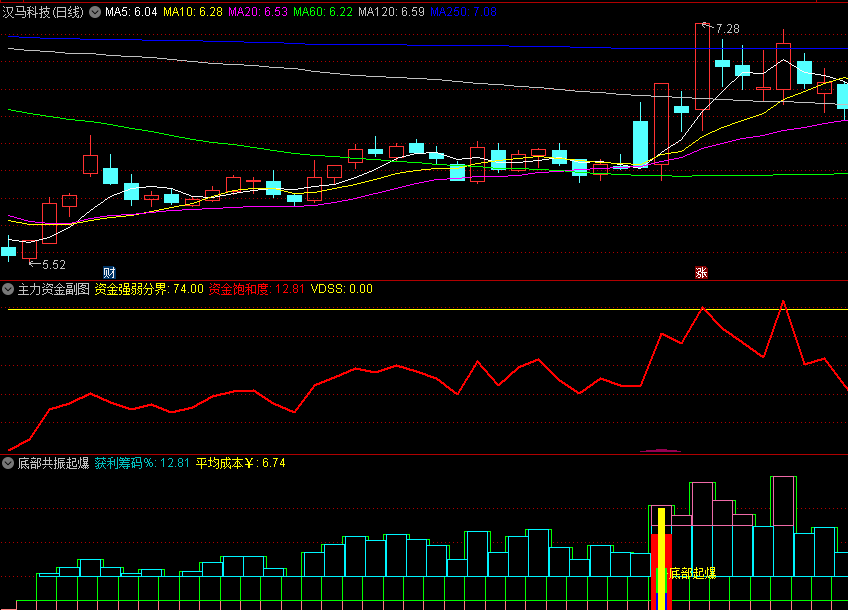
Task: Select the 主力资金副图 indicator name
Action: 54,289
